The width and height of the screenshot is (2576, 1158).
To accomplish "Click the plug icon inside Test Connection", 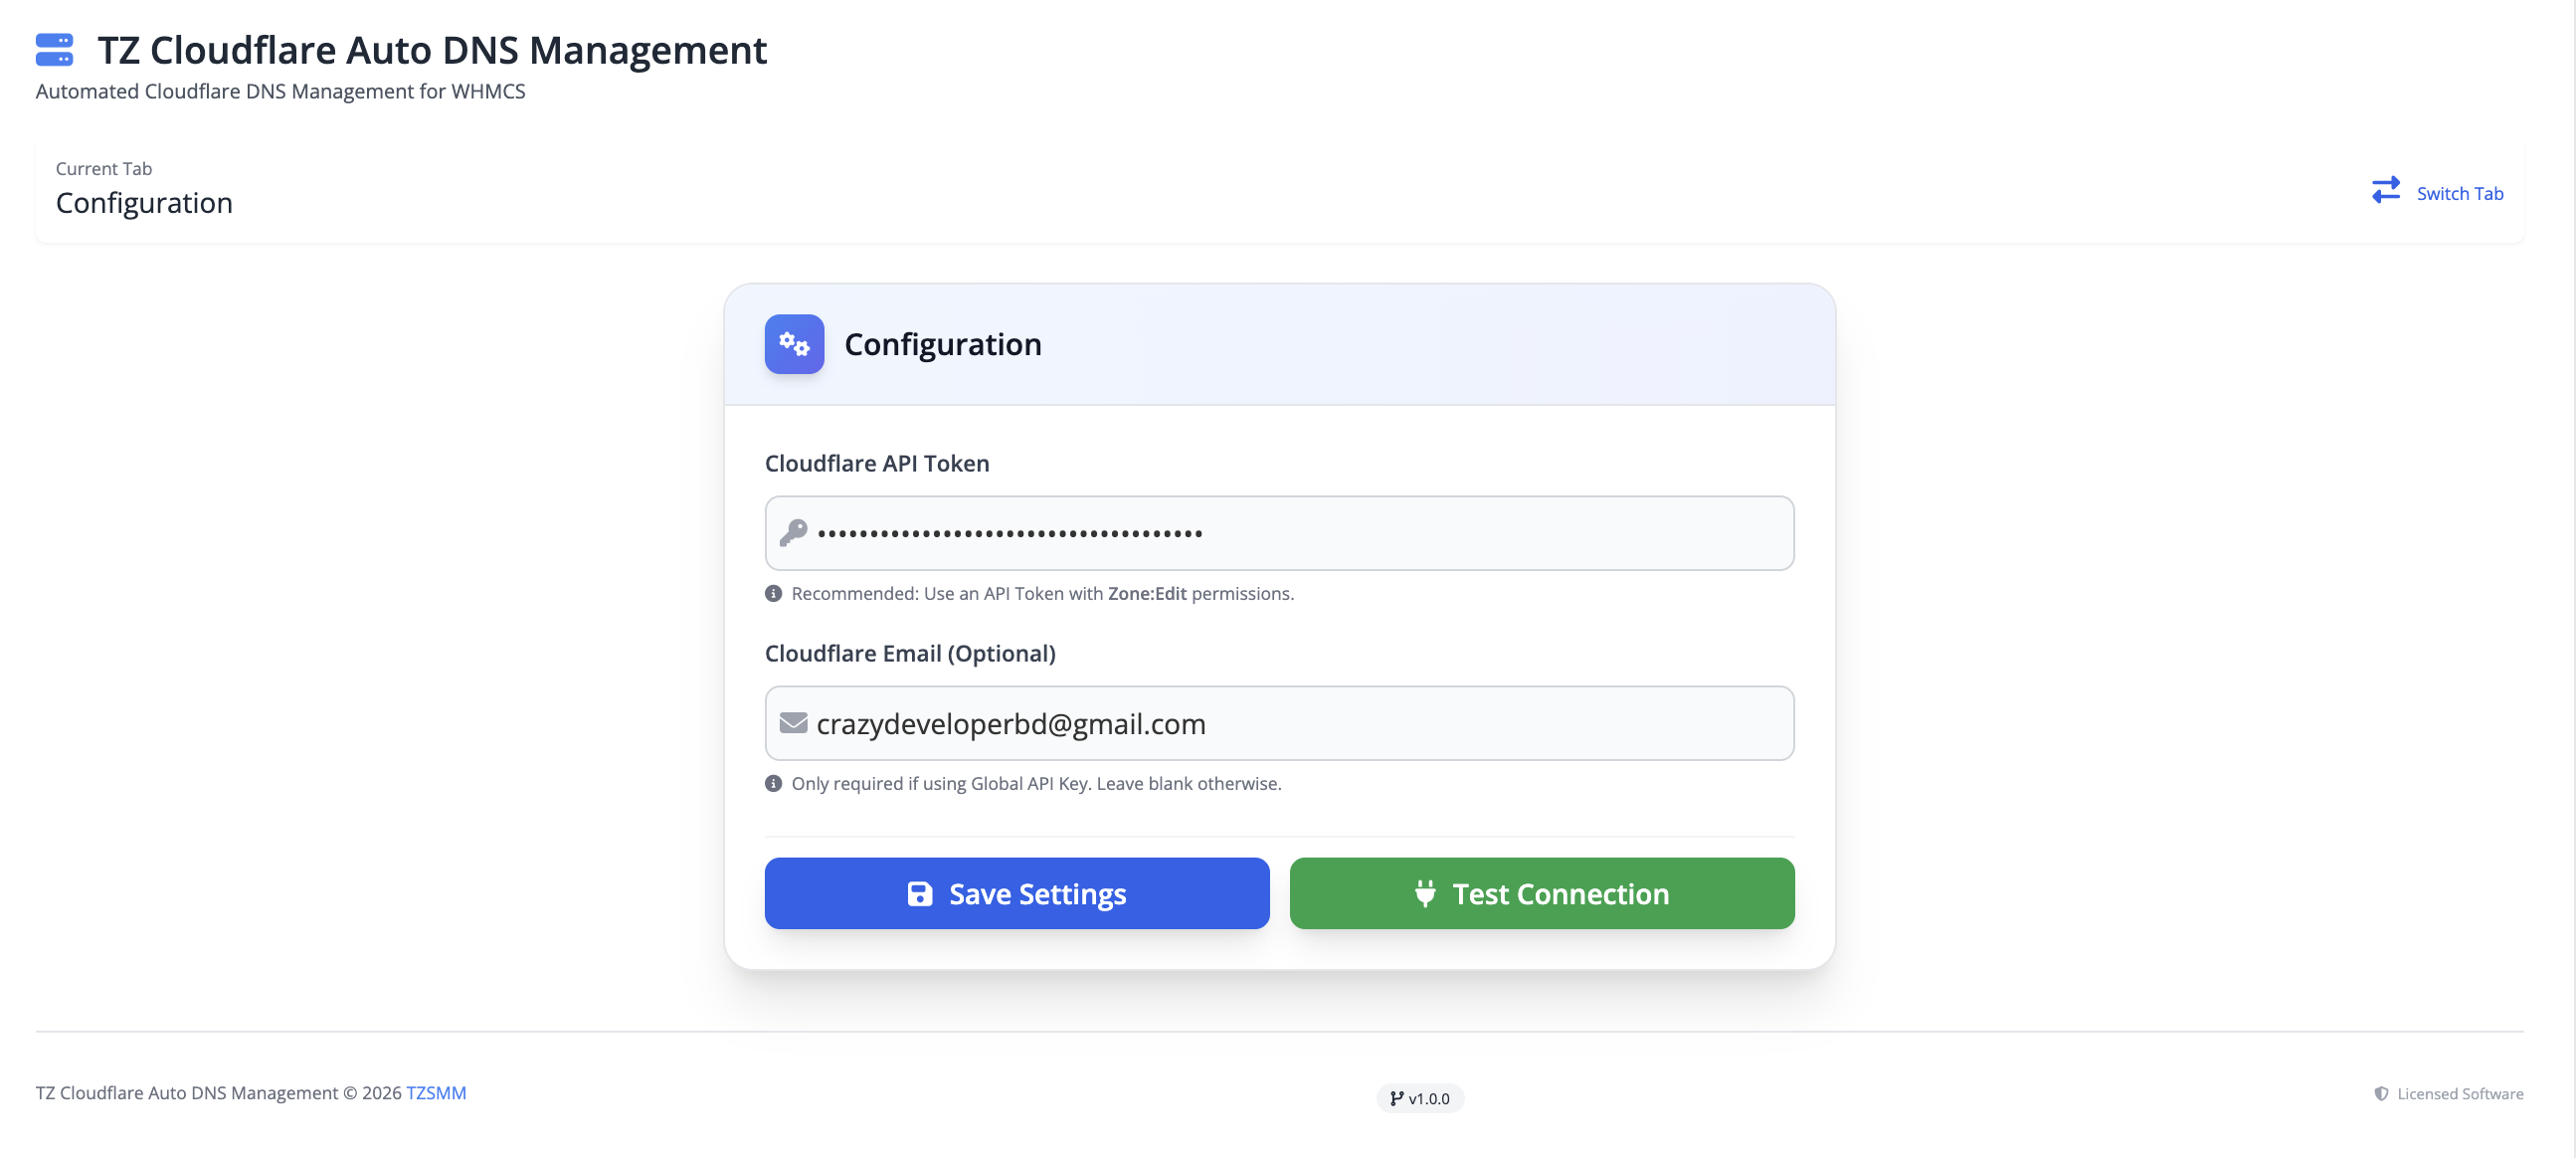I will (1425, 893).
